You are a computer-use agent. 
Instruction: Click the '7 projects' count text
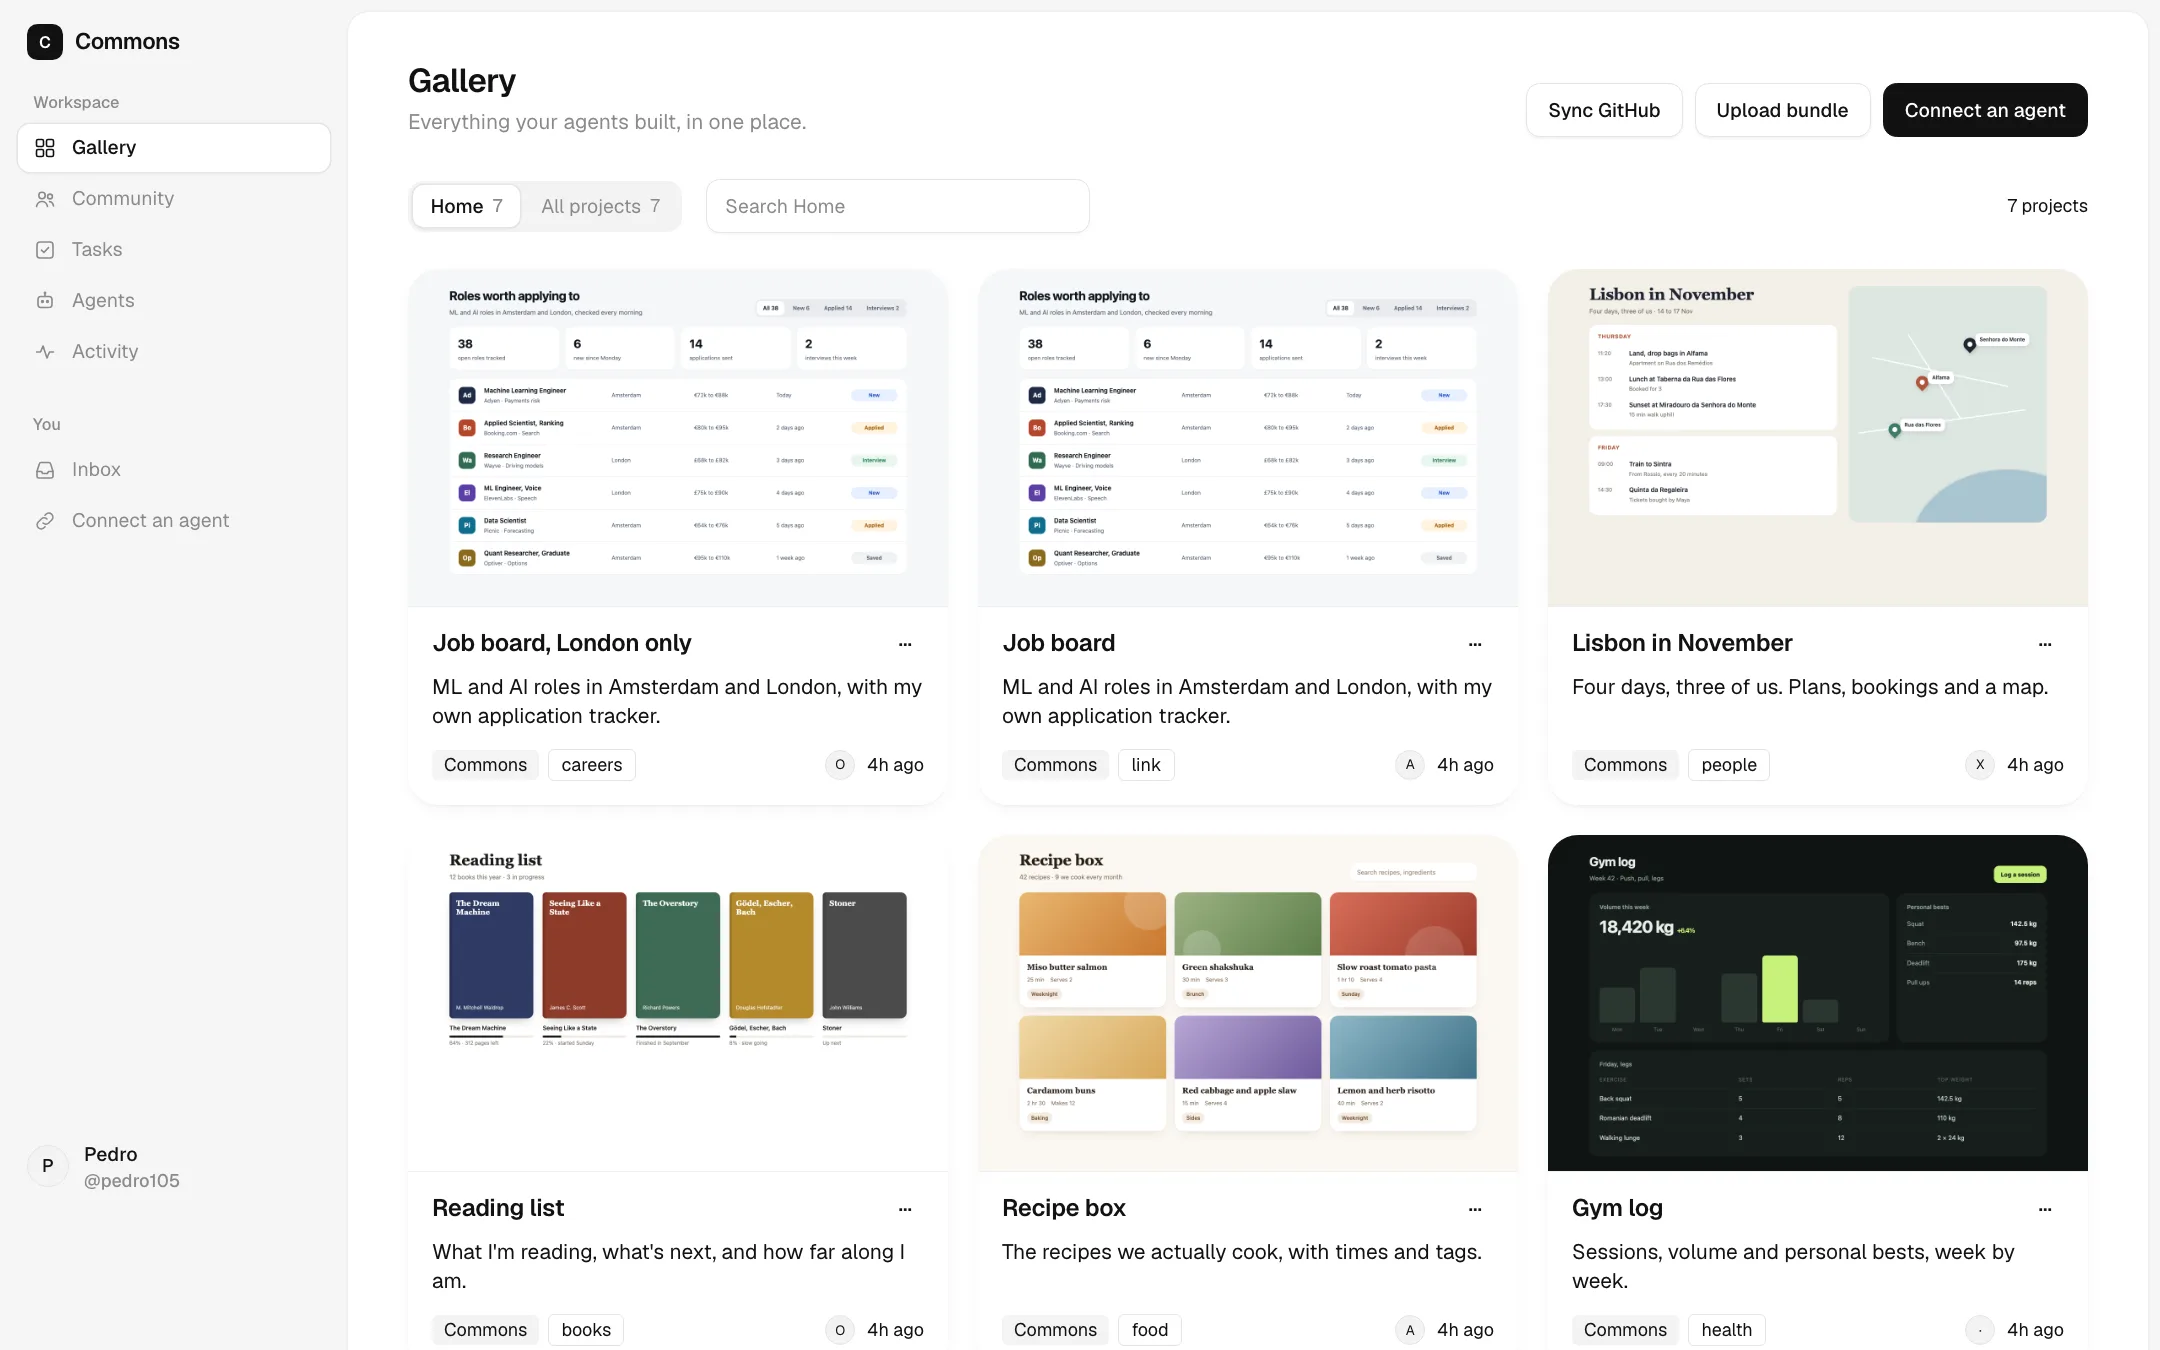coord(2047,206)
